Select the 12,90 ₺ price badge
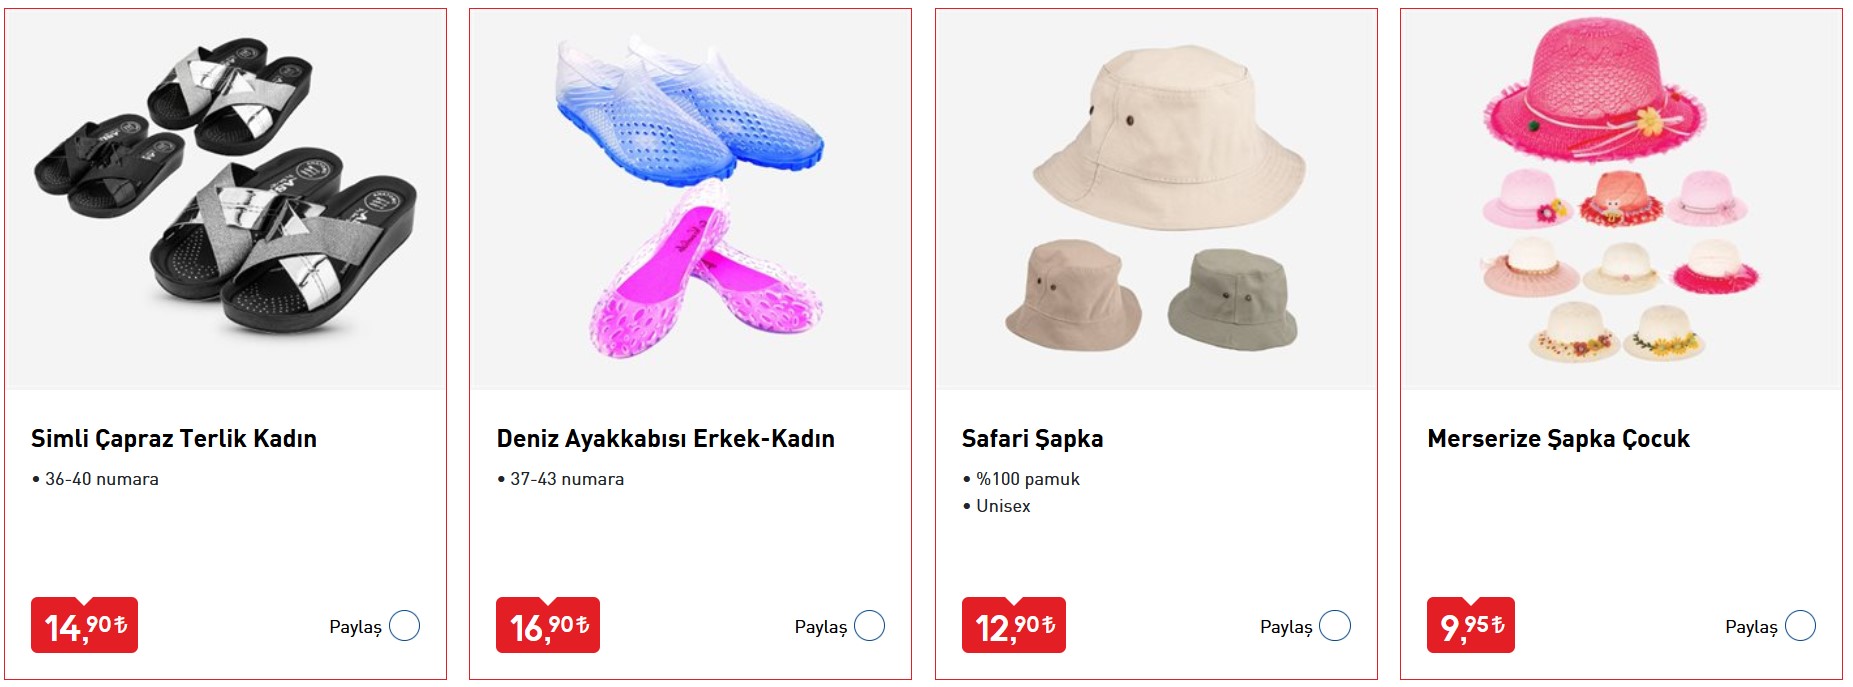This screenshot has width=1853, height=687. [1014, 626]
